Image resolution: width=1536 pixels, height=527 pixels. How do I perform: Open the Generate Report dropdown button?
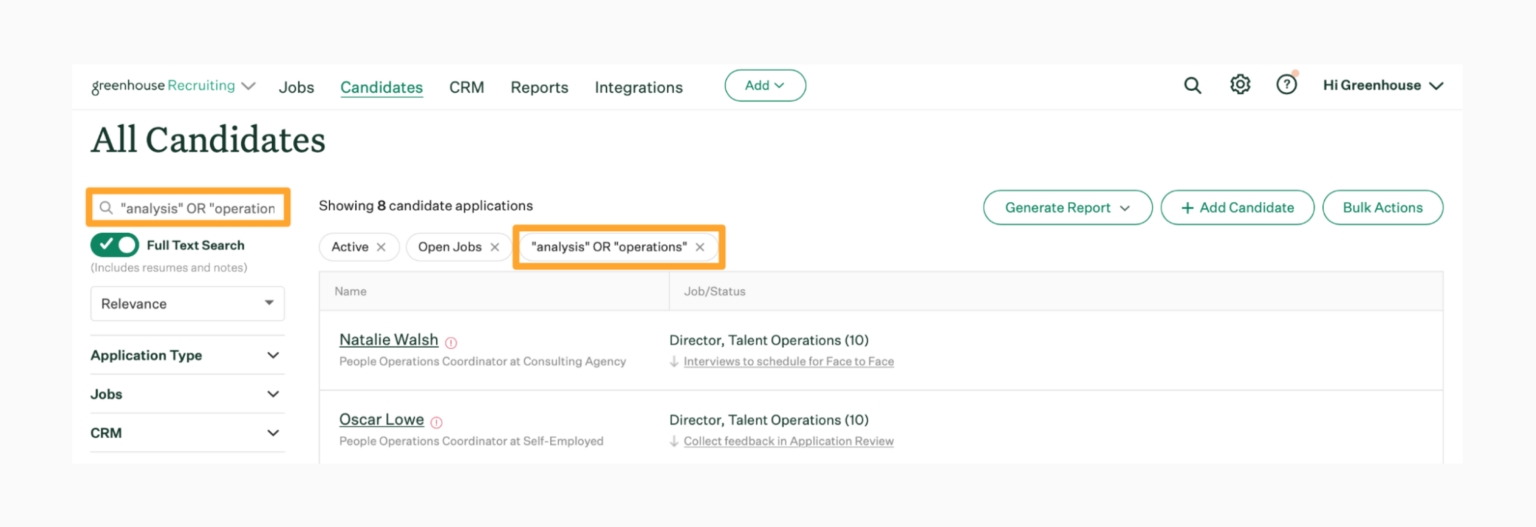click(x=1067, y=208)
